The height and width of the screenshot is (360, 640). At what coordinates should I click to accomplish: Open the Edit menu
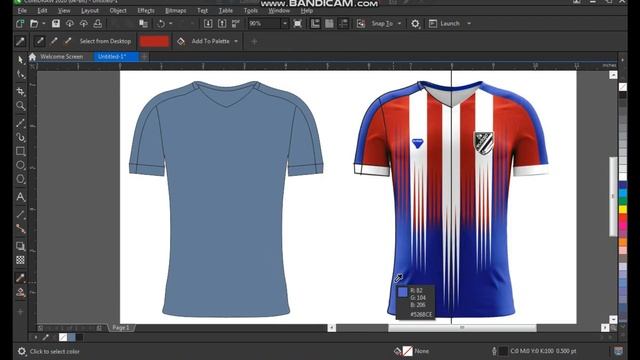click(x=42, y=11)
